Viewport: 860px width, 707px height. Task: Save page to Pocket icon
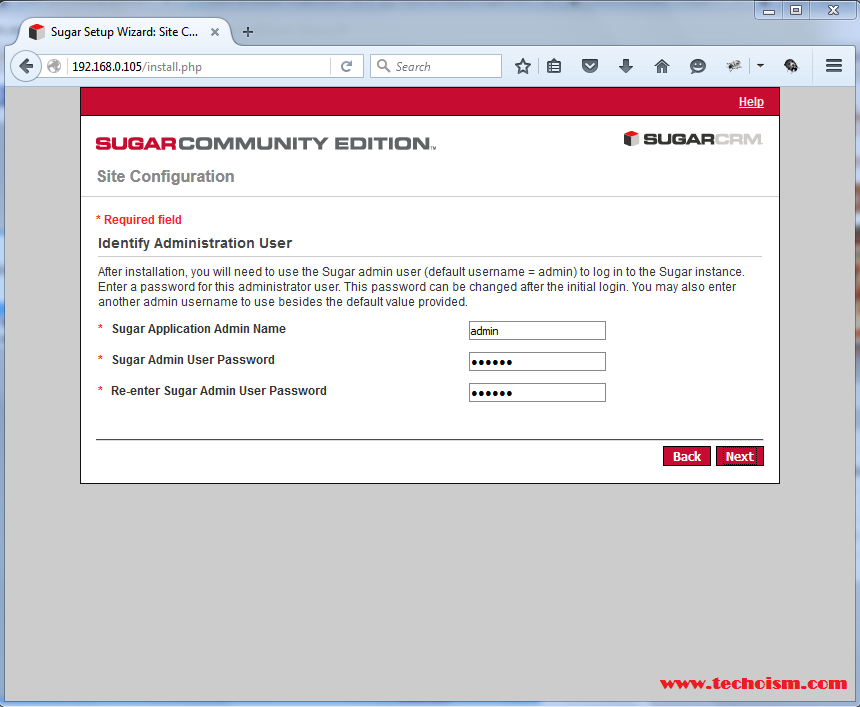tap(590, 66)
